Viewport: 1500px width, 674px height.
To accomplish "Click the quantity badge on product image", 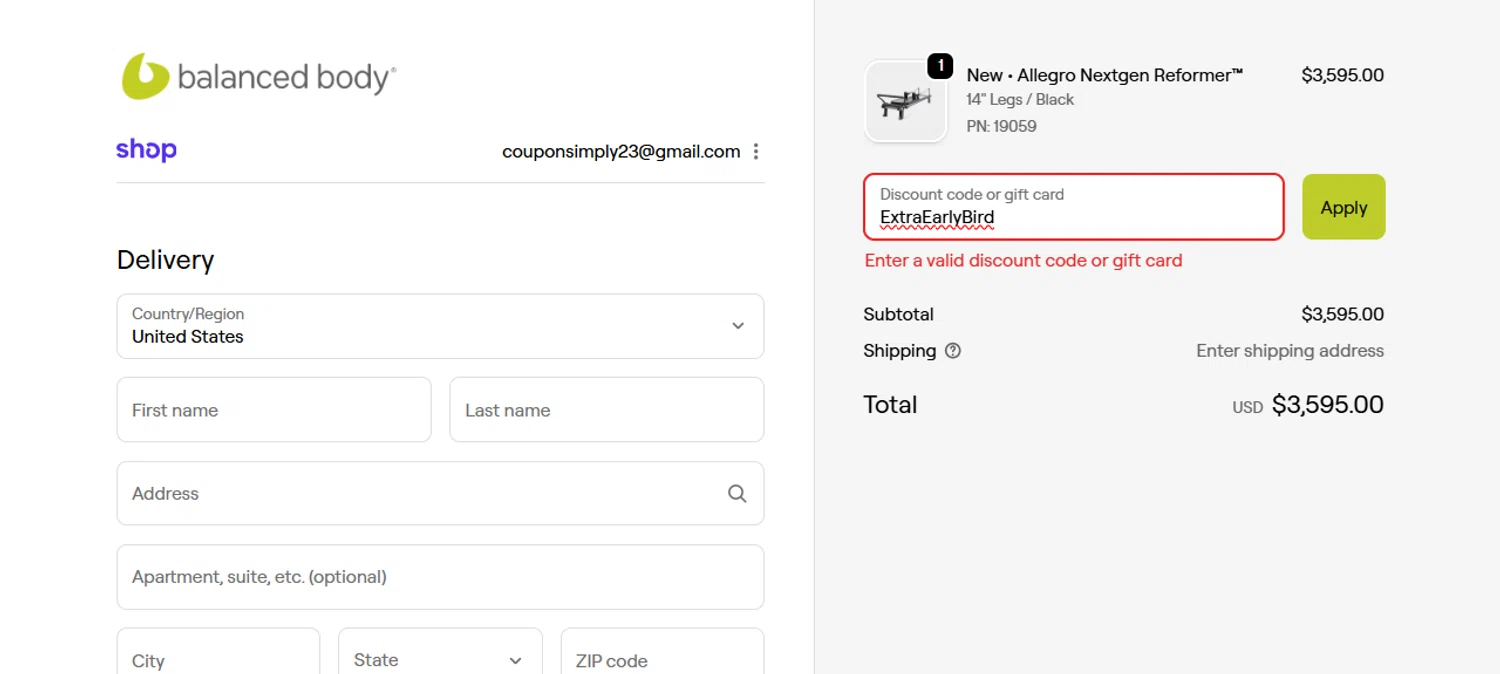I will 940,66.
